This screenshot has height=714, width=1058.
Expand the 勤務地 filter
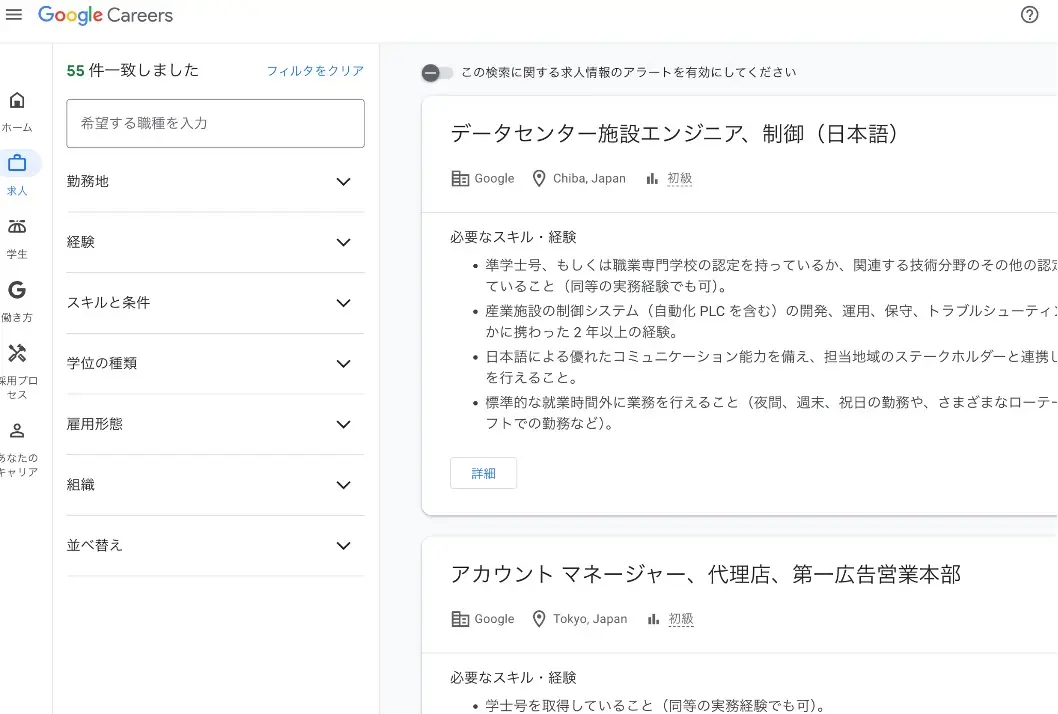215,182
